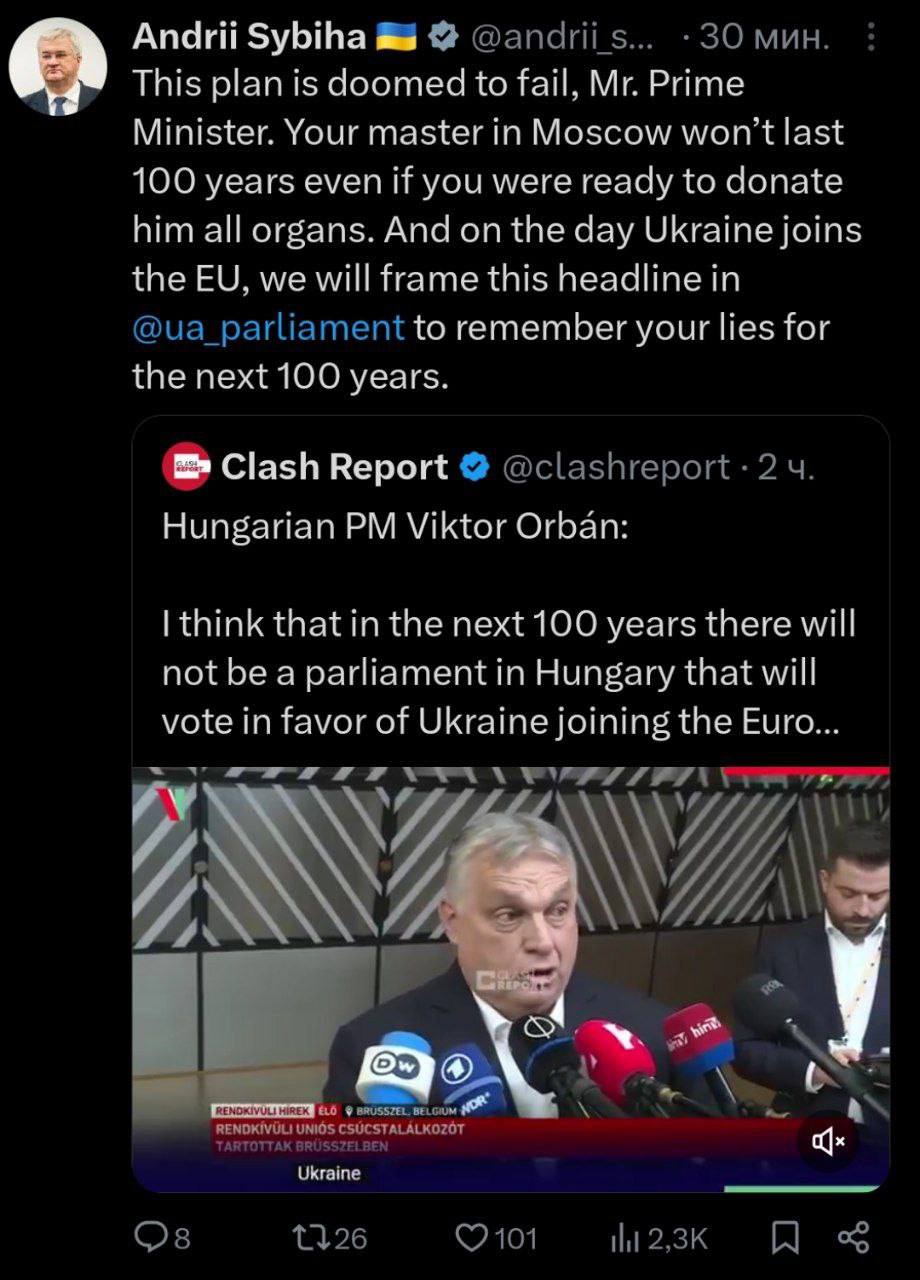Open Andrii Sybiha's profile avatar
The image size is (920, 1280).
coord(58,67)
